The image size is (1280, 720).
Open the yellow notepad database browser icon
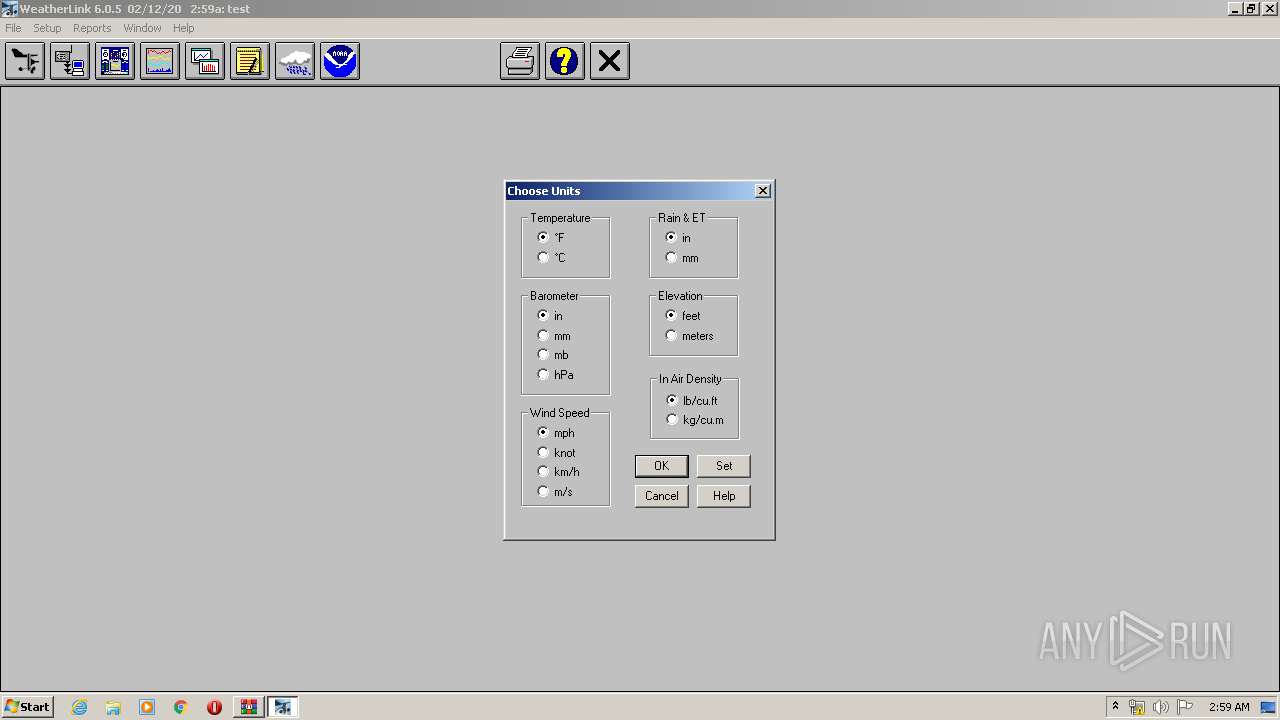tap(250, 61)
